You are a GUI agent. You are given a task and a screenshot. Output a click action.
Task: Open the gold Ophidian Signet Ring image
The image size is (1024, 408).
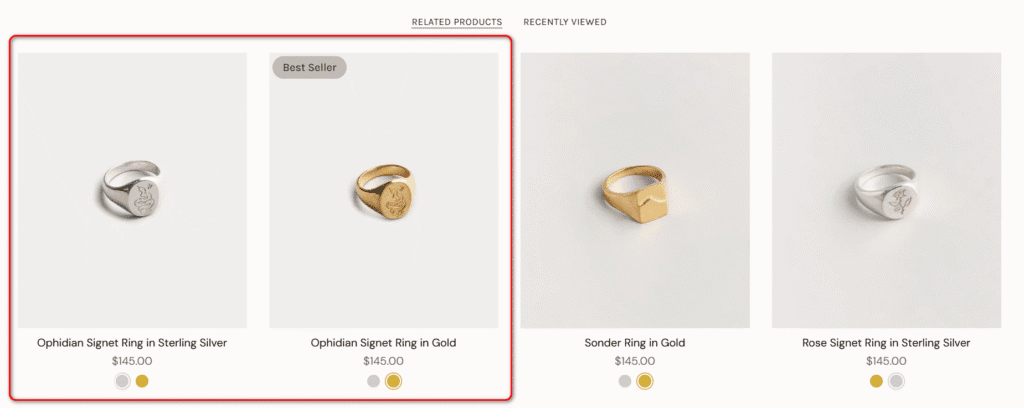point(384,190)
